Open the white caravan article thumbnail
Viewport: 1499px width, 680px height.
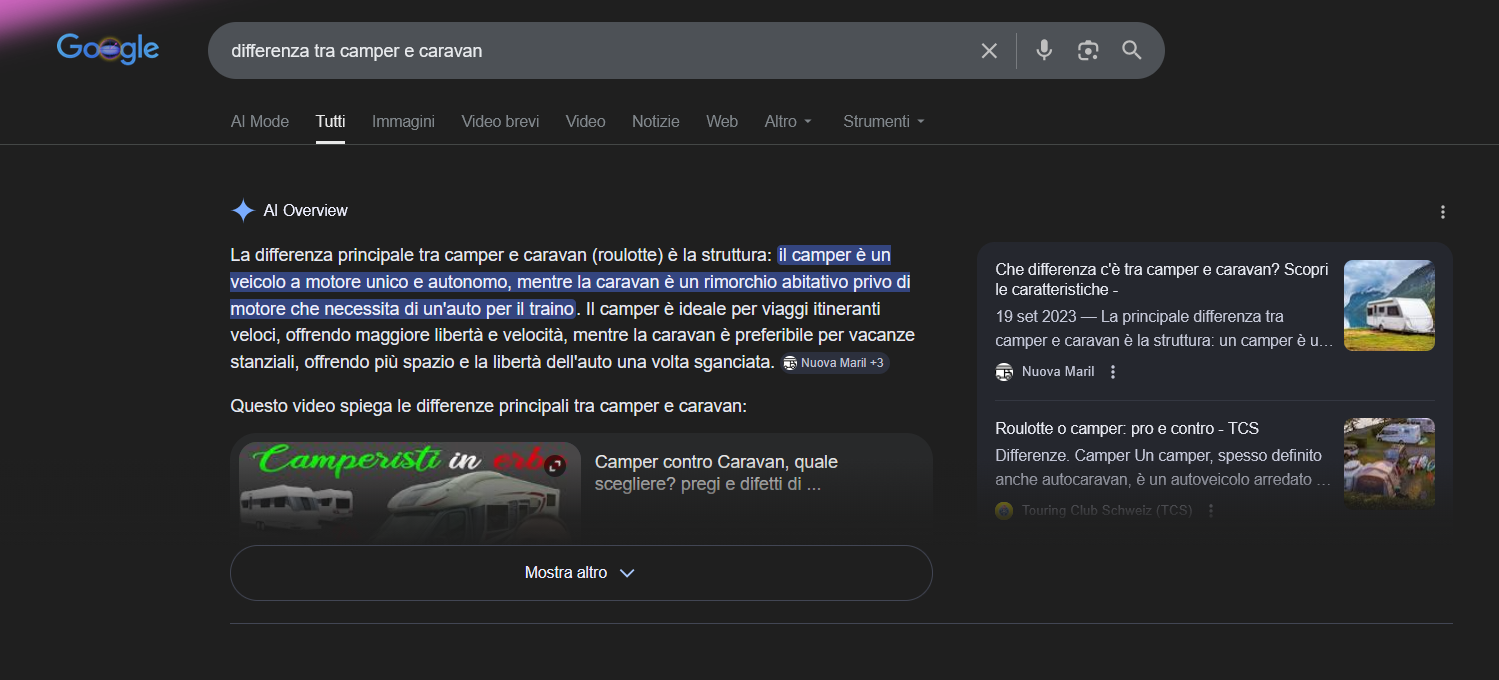1388,305
